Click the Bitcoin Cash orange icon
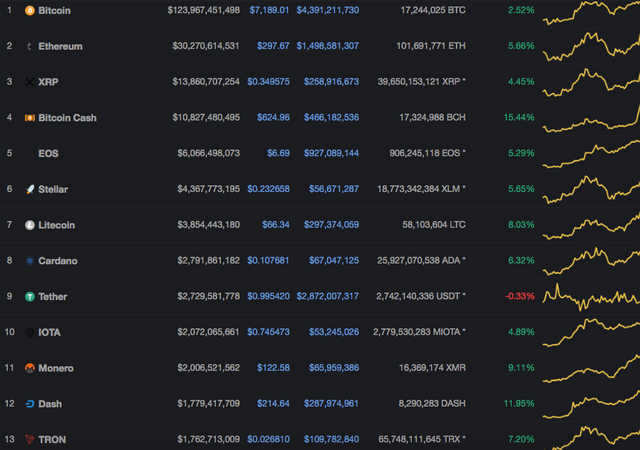Image resolution: width=640 pixels, height=450 pixels. click(x=30, y=118)
